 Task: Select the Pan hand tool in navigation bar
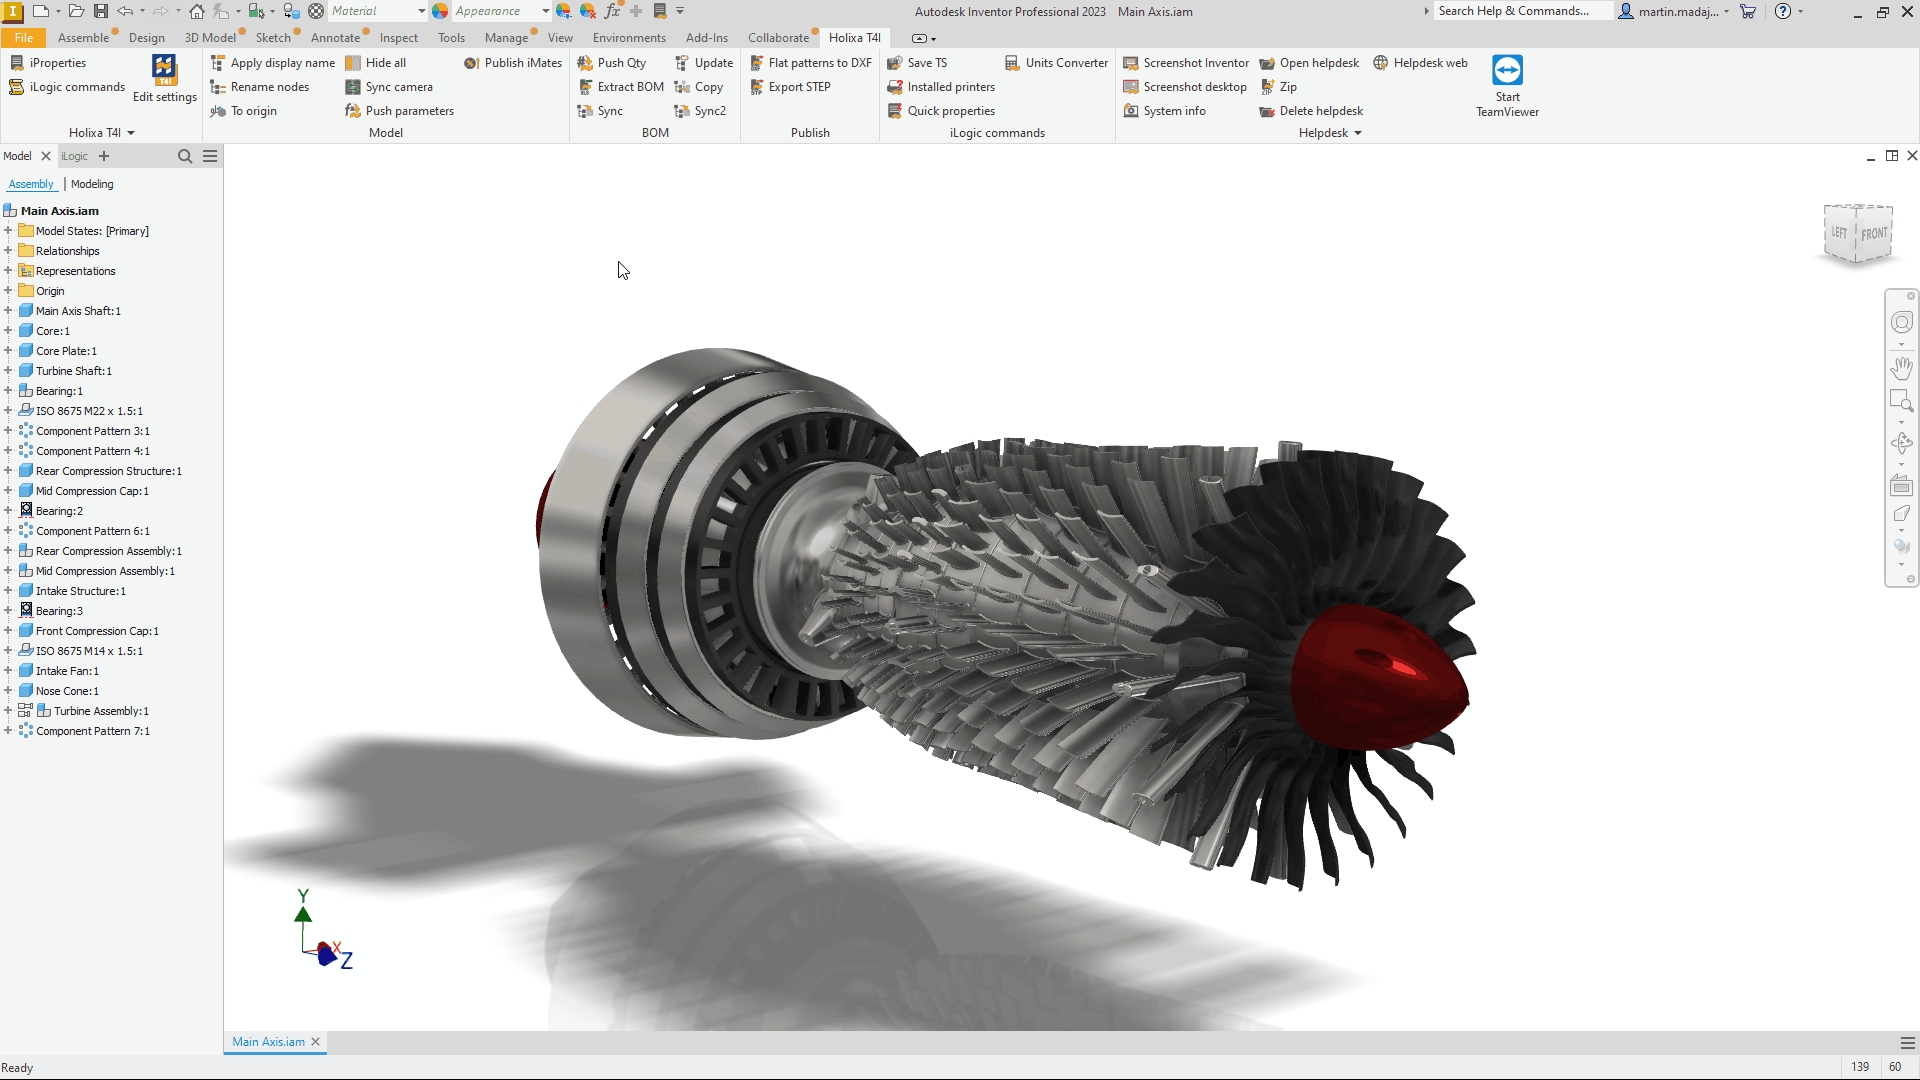coord(1901,368)
